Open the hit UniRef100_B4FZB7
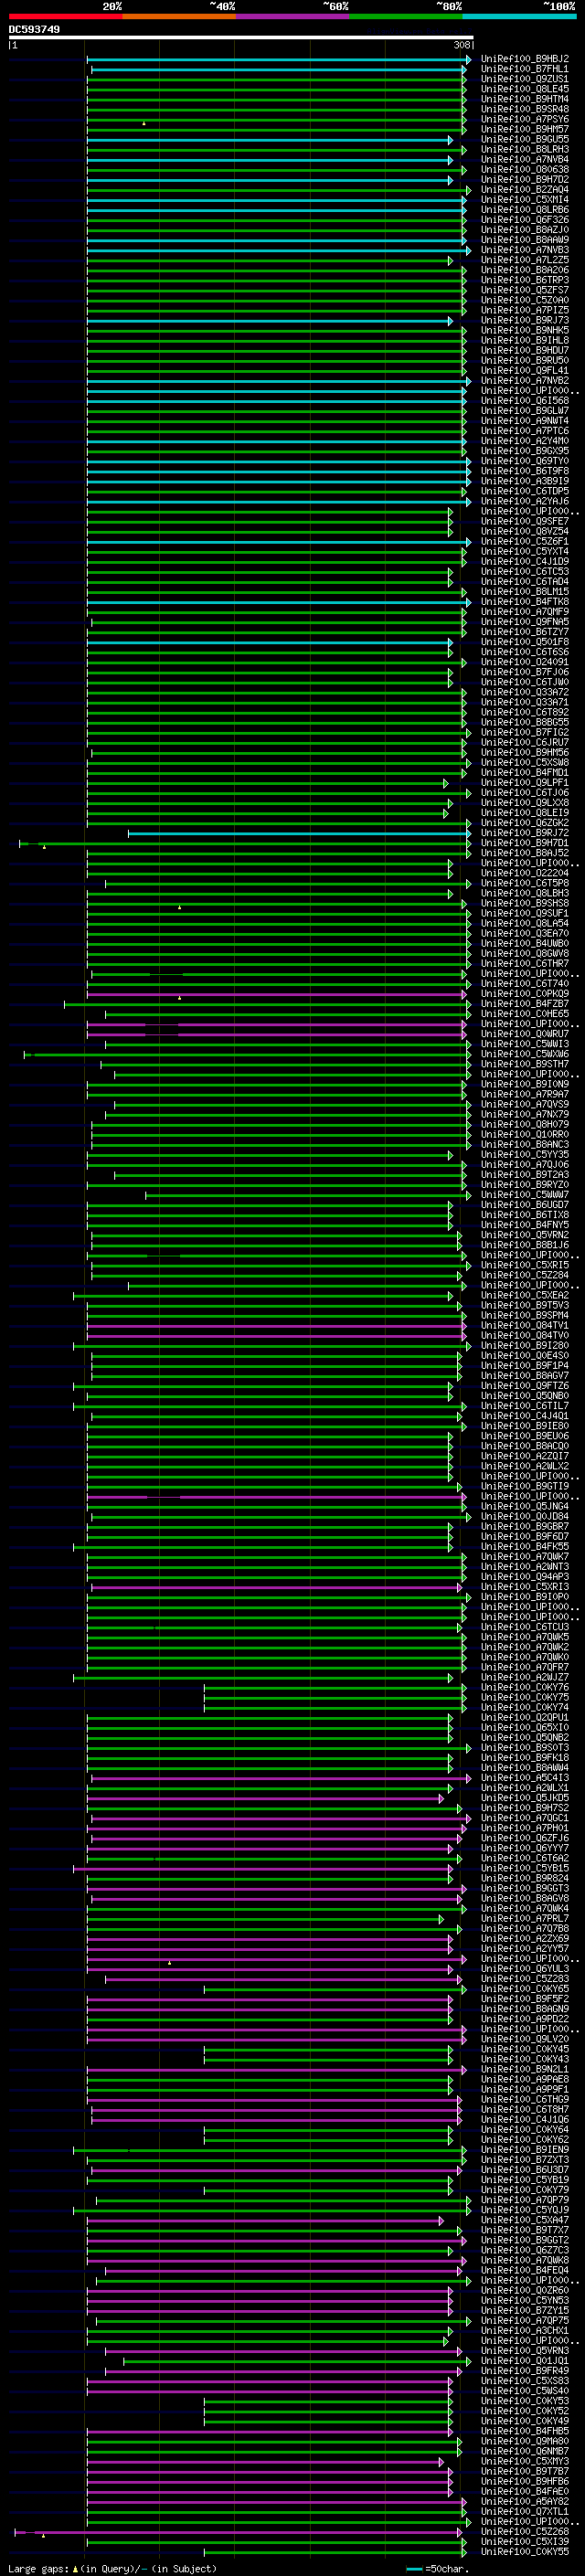The width and height of the screenshot is (585, 2576). pos(525,1004)
